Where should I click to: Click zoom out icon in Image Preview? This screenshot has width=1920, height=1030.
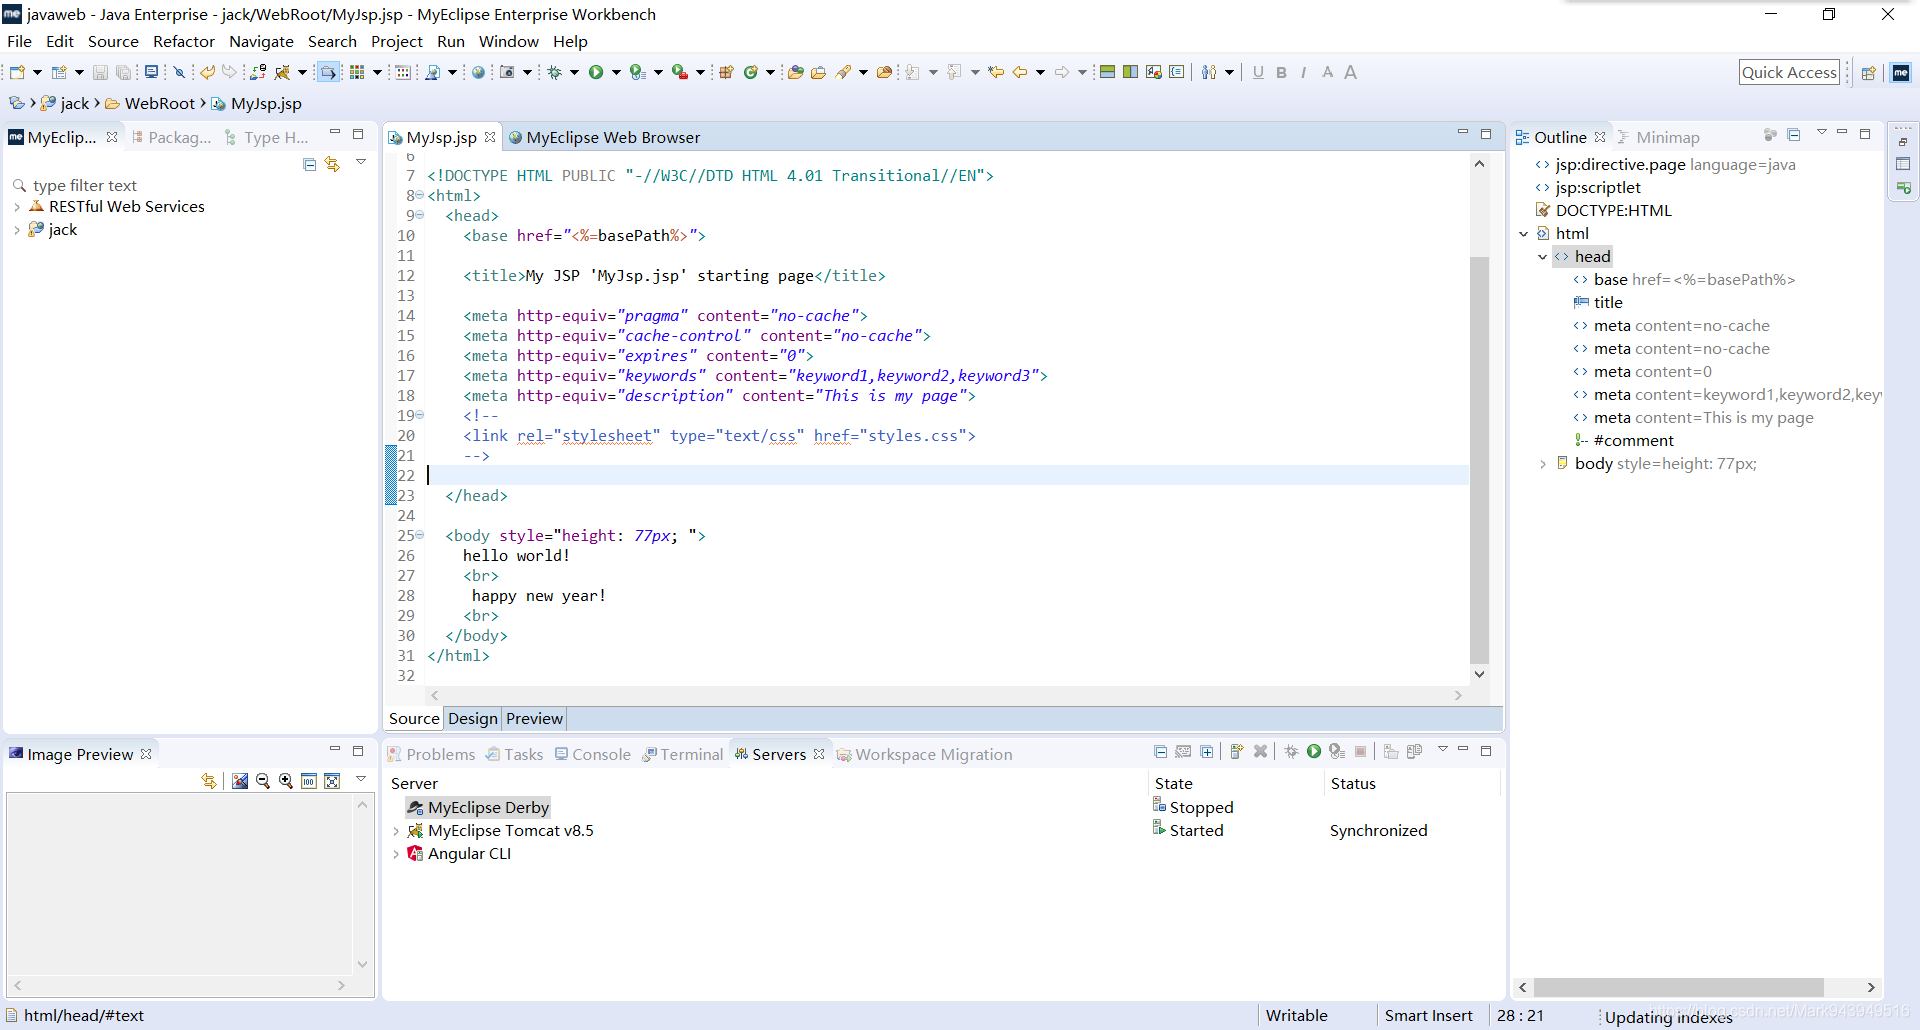pos(263,781)
